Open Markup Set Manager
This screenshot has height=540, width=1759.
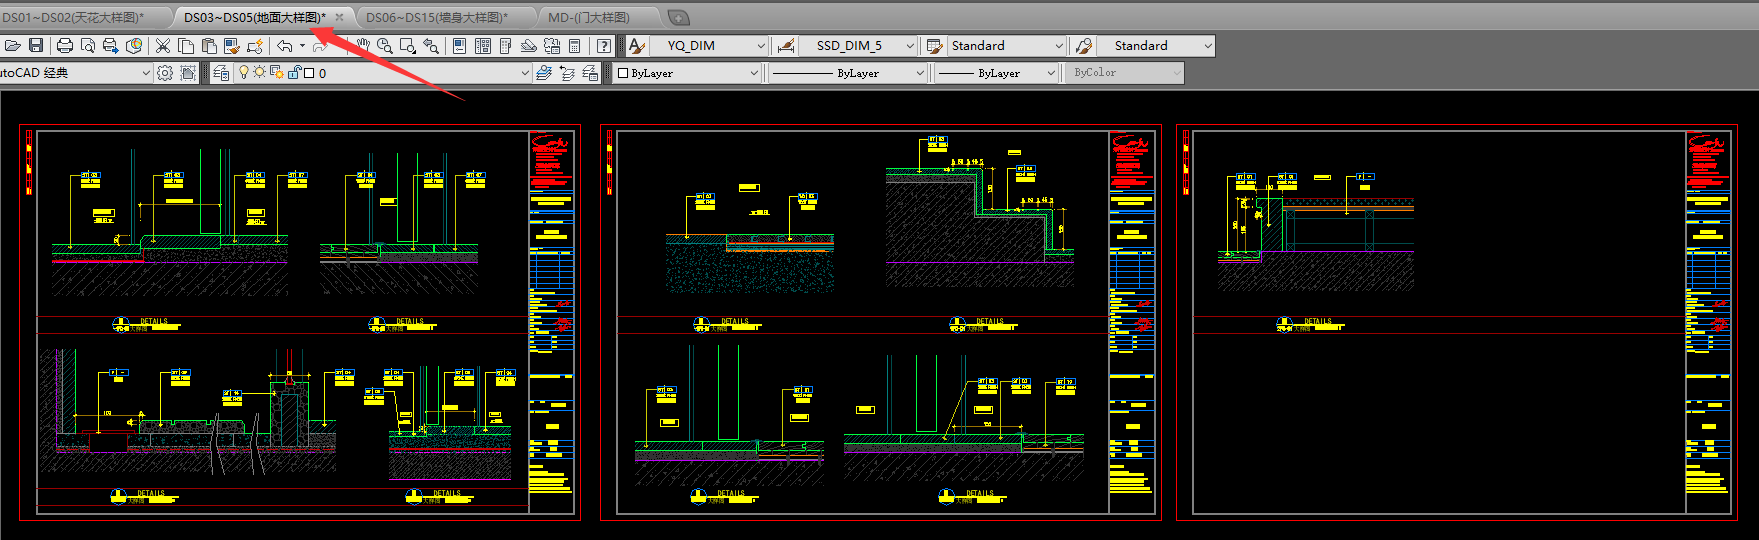tap(552, 46)
